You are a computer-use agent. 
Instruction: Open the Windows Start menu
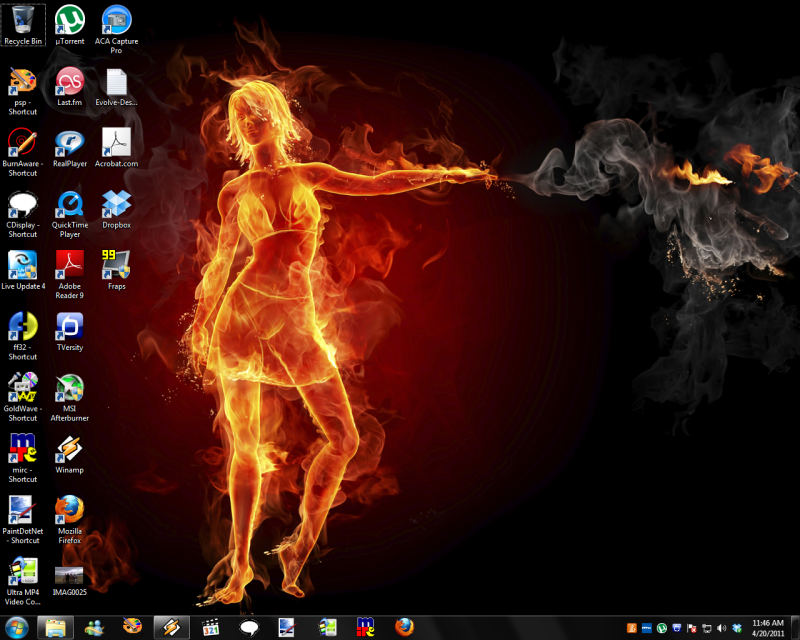16,627
